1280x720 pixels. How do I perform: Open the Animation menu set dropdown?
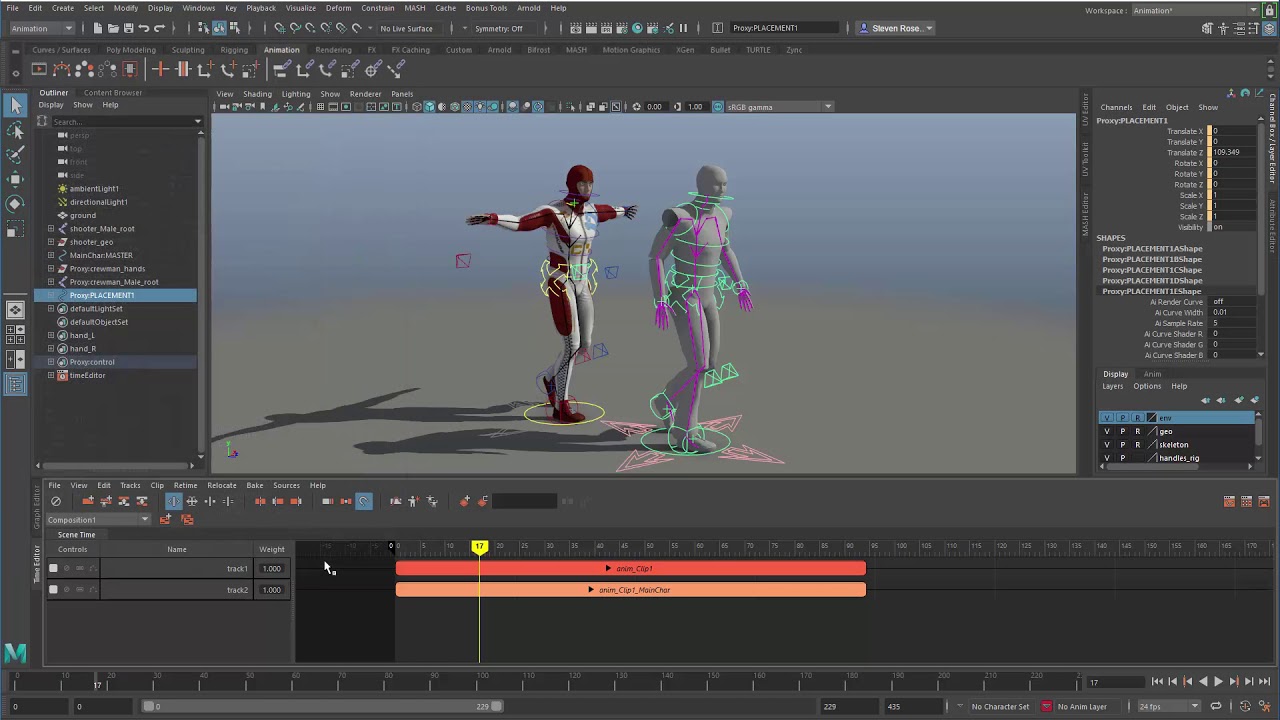(42, 28)
